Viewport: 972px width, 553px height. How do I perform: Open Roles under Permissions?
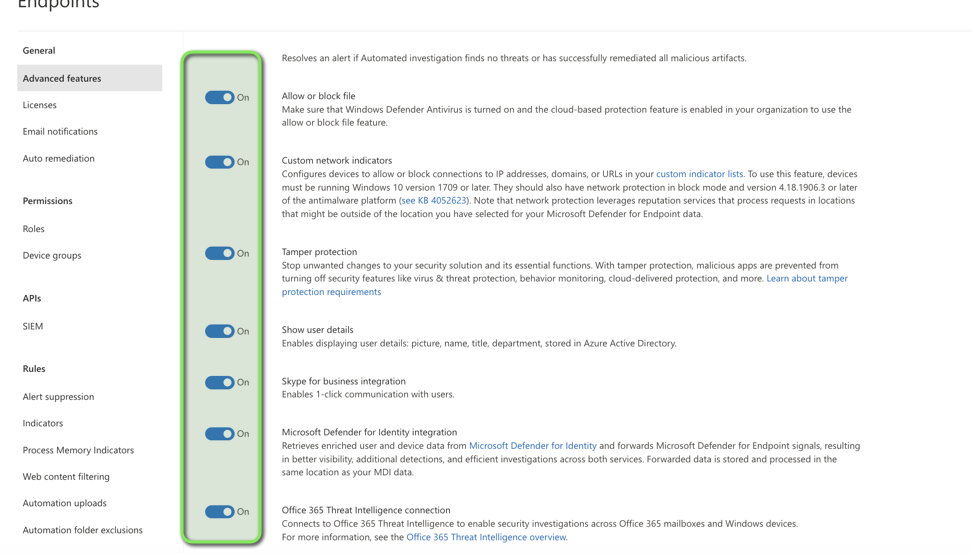click(34, 229)
